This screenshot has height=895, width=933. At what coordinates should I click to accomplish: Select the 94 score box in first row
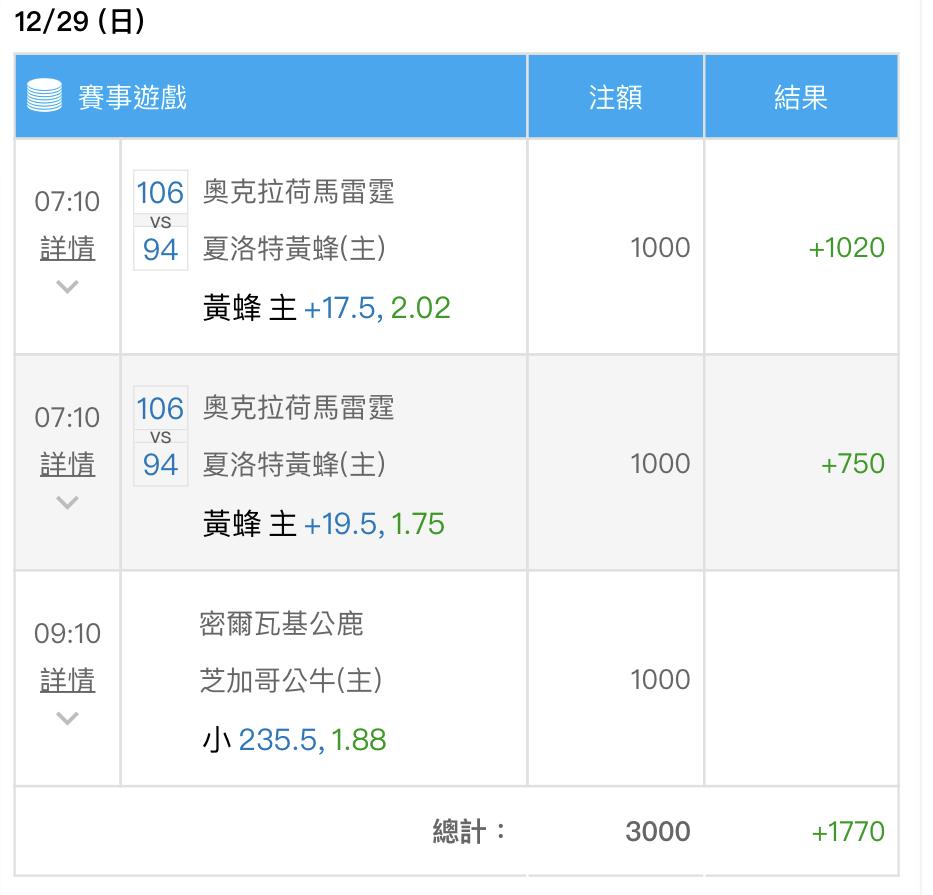(160, 249)
